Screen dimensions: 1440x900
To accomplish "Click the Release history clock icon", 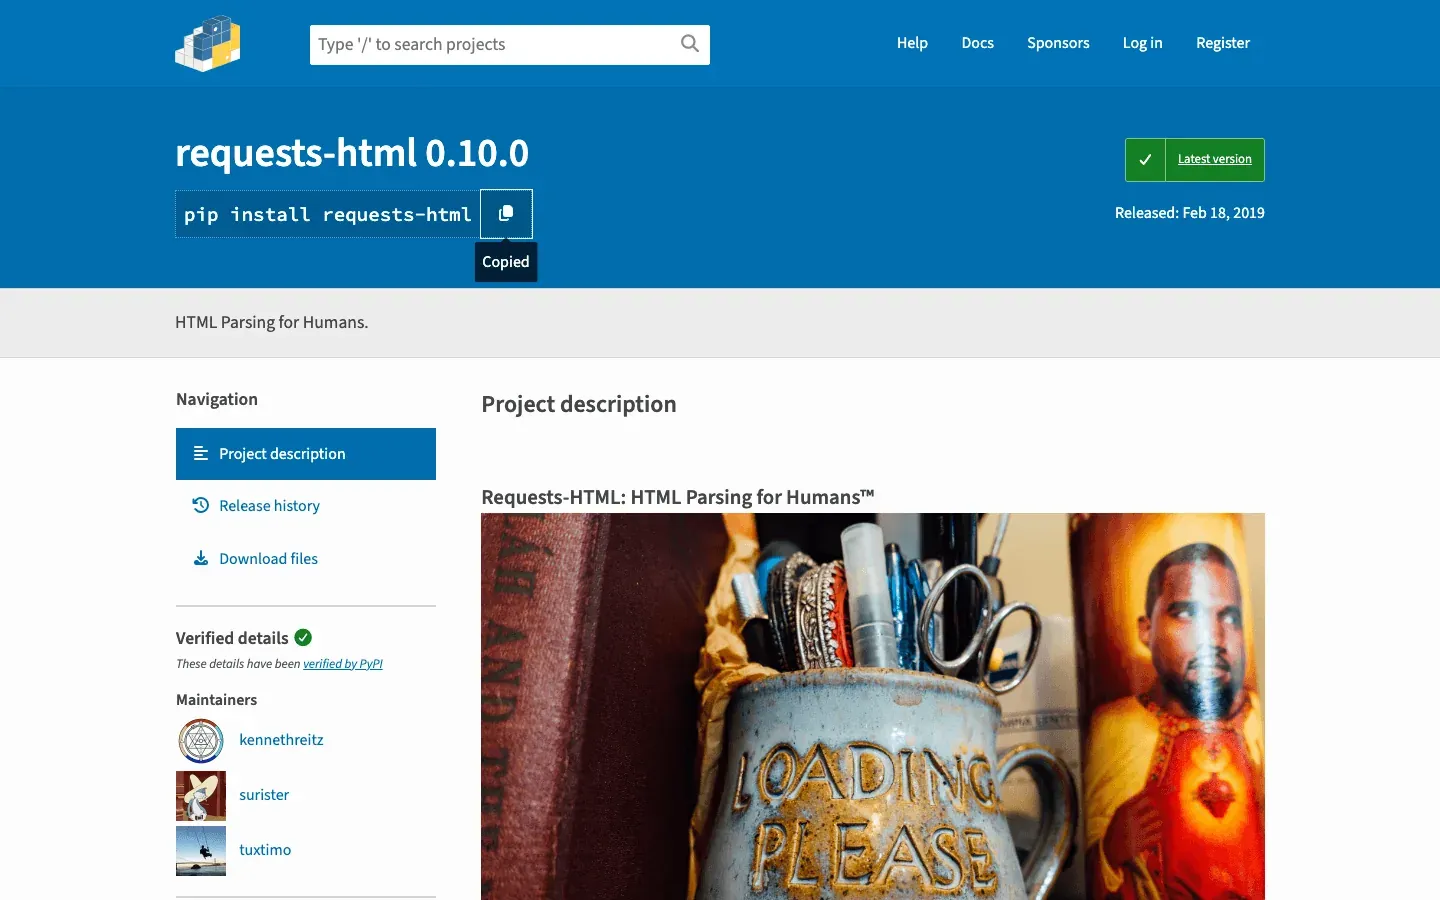I will [200, 505].
